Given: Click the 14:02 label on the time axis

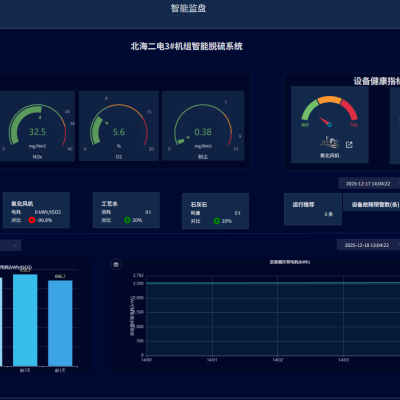Looking at the screenshot, I should (278, 360).
